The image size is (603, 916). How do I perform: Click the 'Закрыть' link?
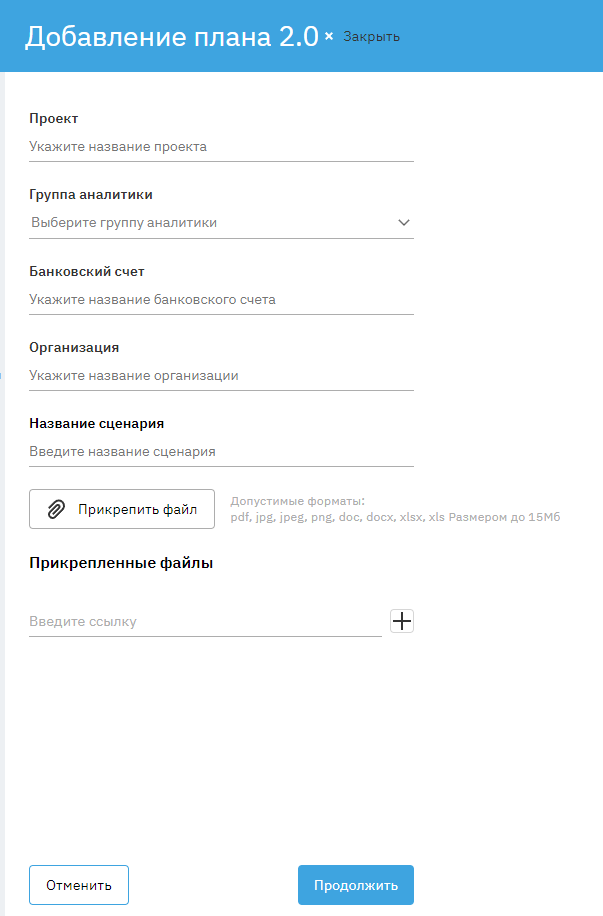(x=371, y=37)
